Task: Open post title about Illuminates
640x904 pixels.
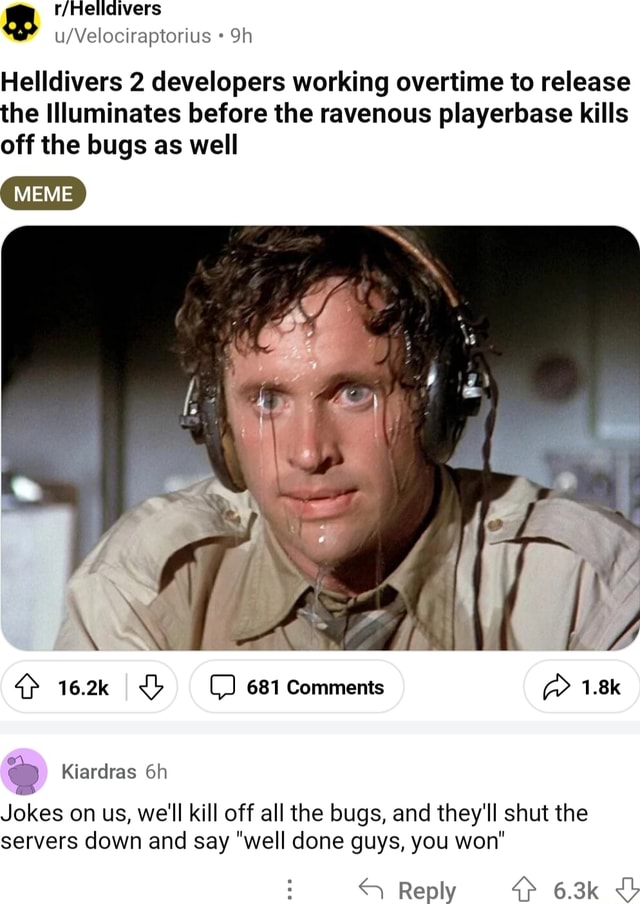Action: click(x=315, y=114)
